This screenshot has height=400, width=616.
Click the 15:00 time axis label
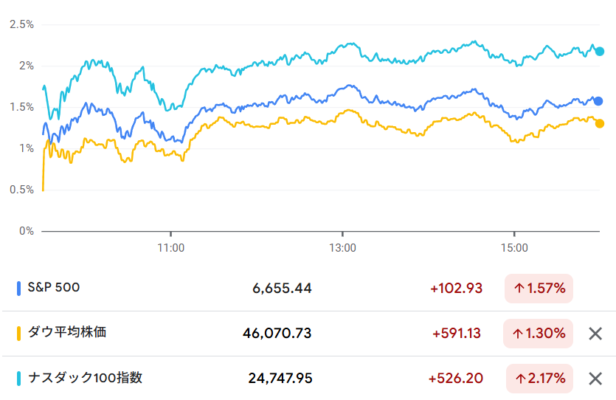point(513,246)
